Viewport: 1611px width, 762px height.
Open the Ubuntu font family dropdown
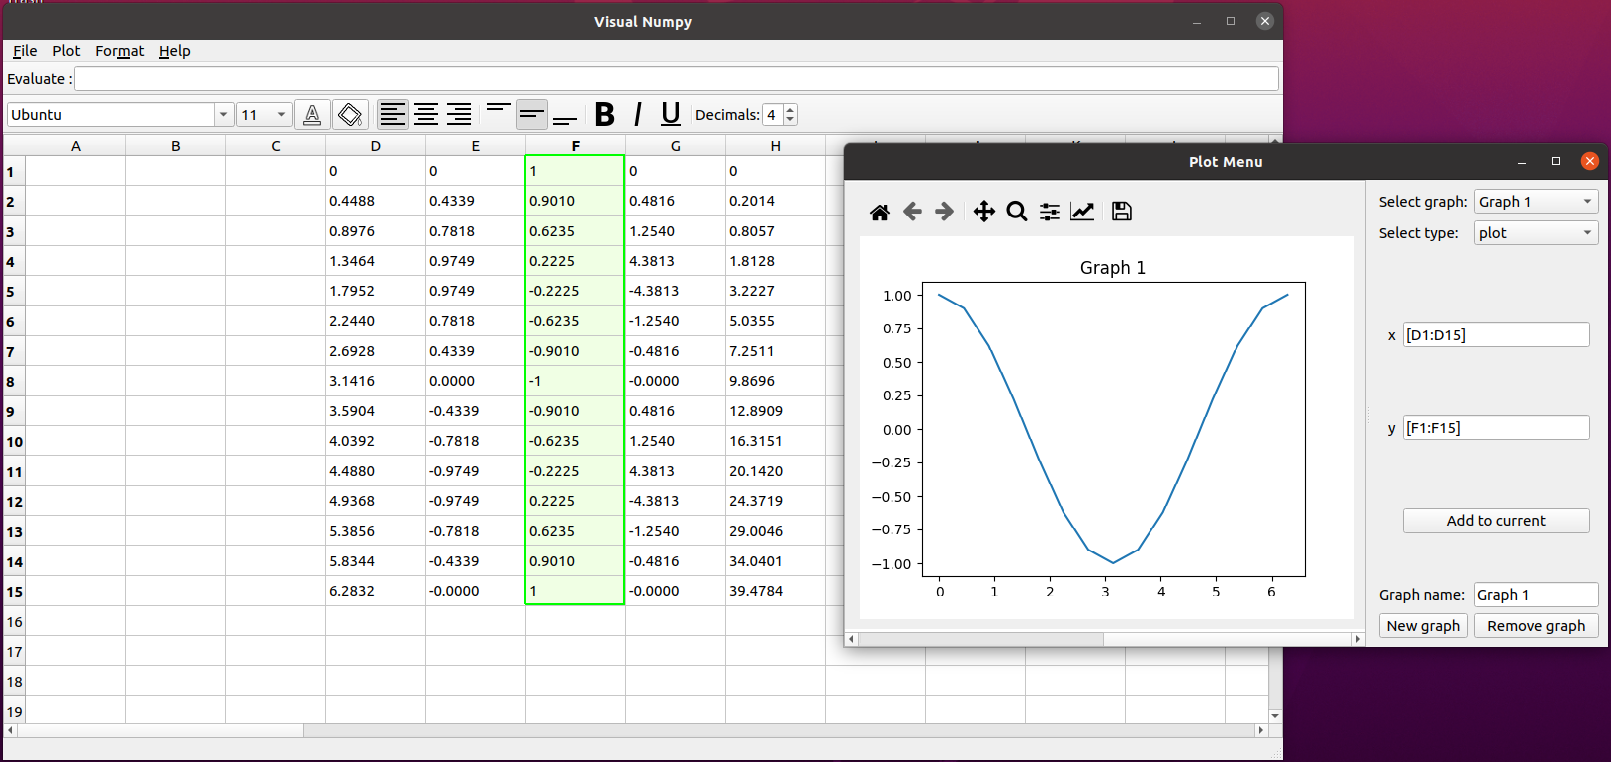[x=121, y=115]
